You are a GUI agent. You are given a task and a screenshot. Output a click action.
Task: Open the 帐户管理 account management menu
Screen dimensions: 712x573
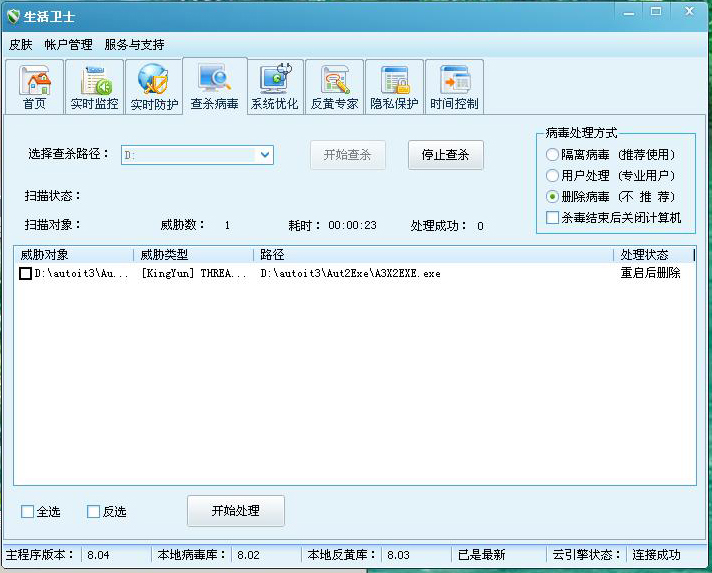[68, 45]
